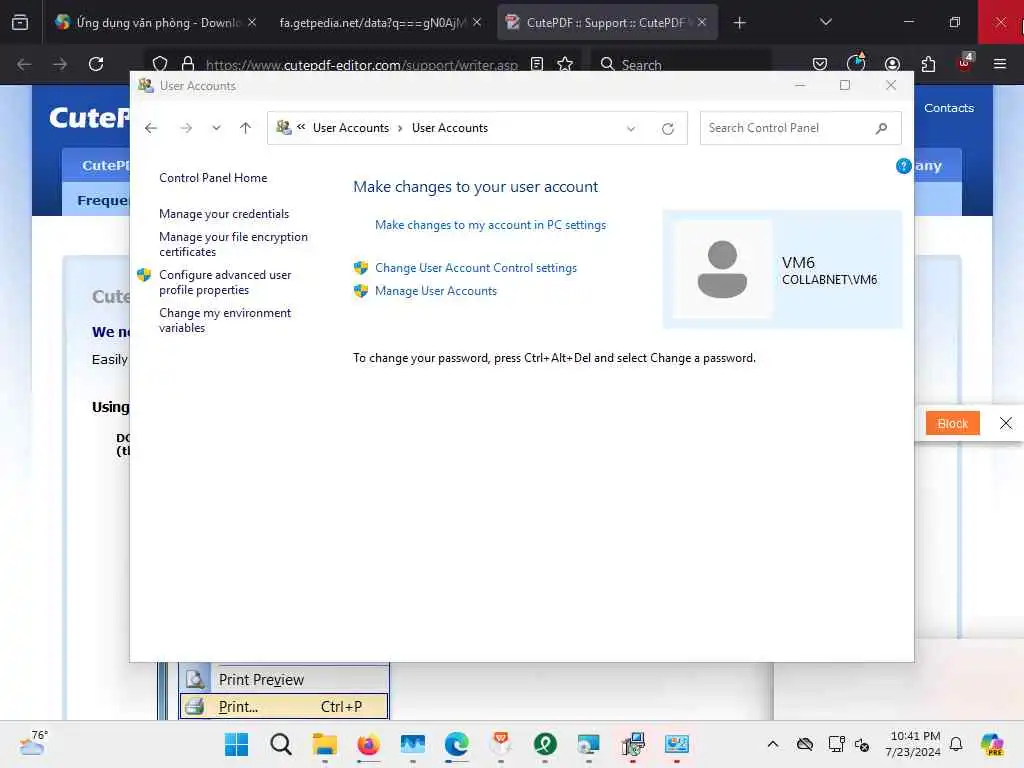This screenshot has height=768, width=1024.
Task: Open Firefox application menu
Action: [1000, 64]
